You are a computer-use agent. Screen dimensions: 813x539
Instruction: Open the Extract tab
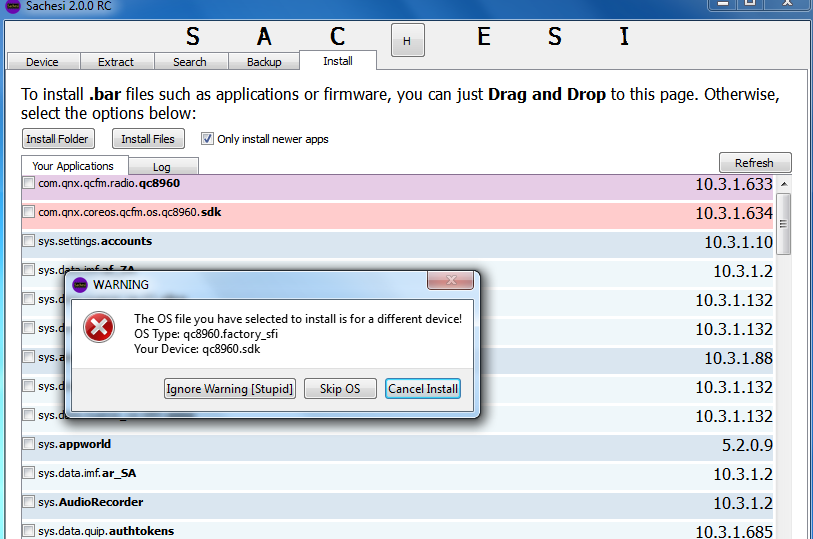116,62
